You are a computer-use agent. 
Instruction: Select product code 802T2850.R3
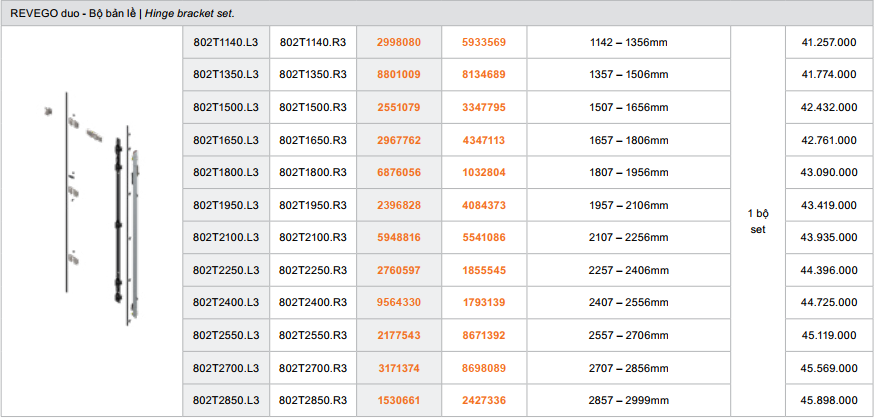click(x=313, y=401)
